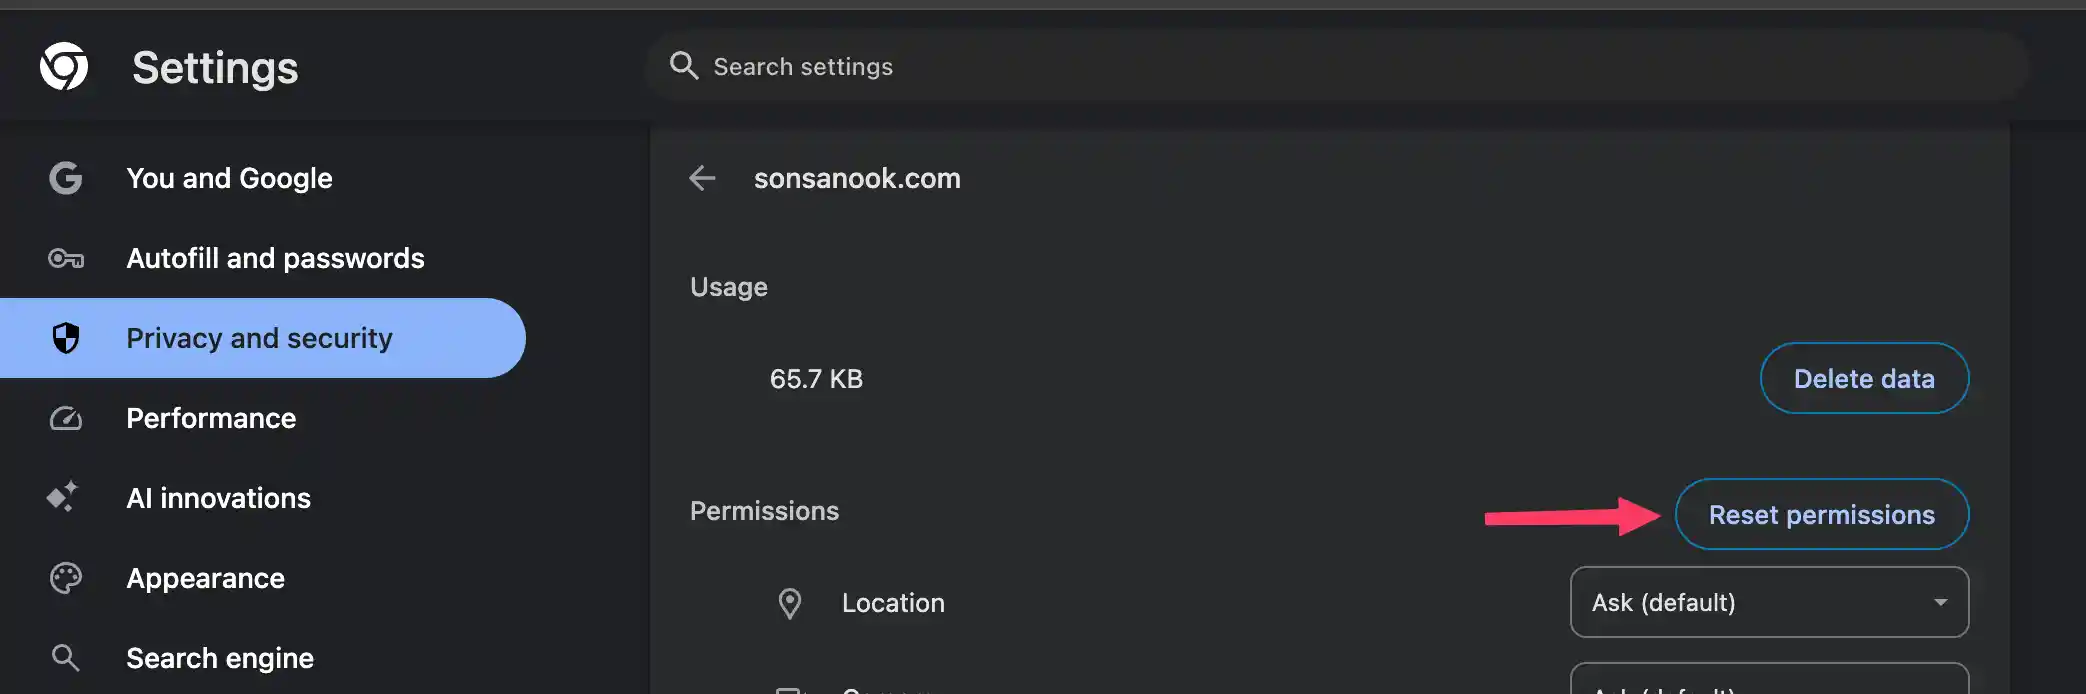2086x694 pixels.
Task: Click the sparkle AI innovations icon
Action: pos(63,497)
